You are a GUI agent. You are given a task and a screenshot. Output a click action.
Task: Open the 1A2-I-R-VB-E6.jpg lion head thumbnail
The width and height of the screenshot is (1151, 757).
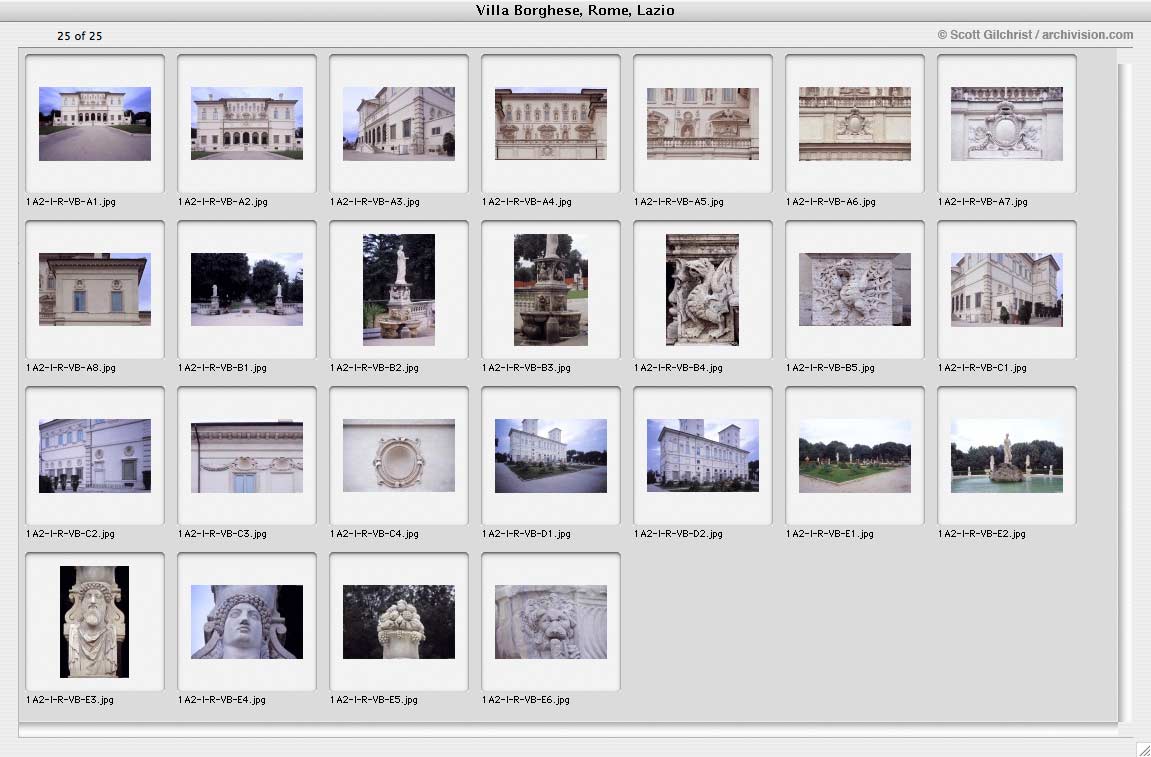[551, 621]
